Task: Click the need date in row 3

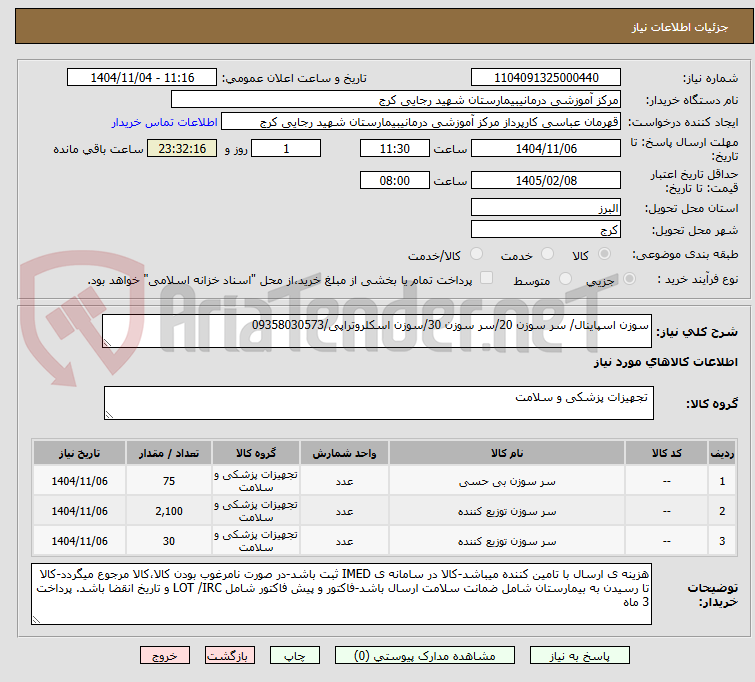Action: [x=79, y=541]
